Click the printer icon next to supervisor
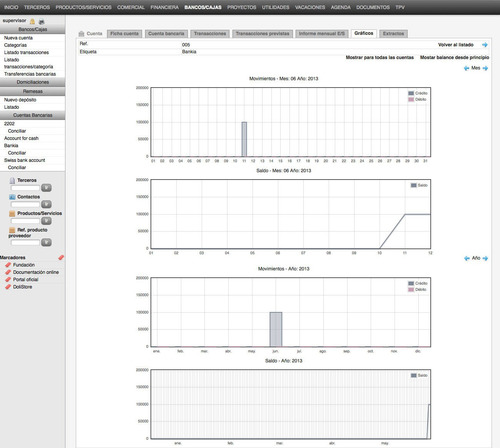Image resolution: width=500 pixels, height=448 pixels. point(41,22)
